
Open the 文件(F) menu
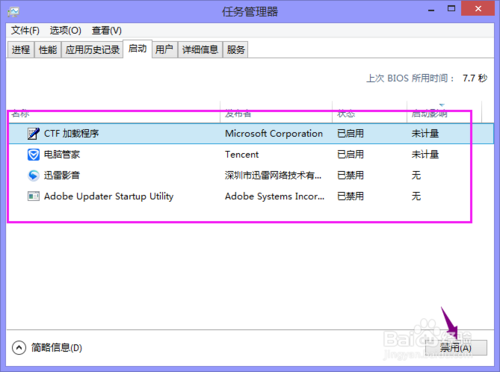pyautogui.click(x=25, y=31)
